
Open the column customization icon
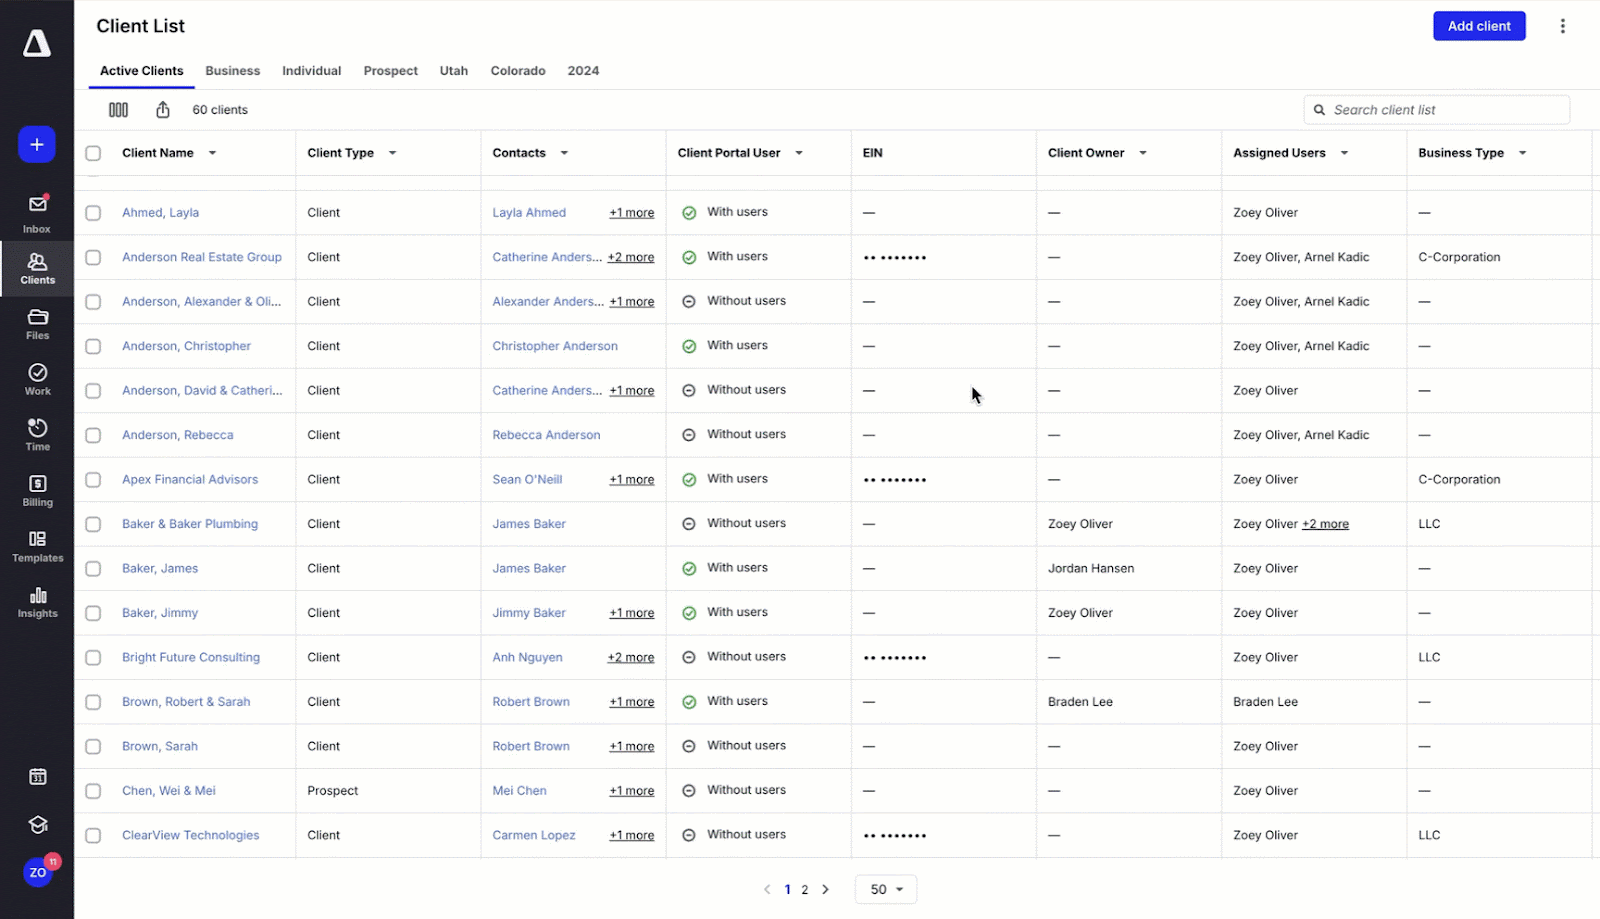pos(118,110)
